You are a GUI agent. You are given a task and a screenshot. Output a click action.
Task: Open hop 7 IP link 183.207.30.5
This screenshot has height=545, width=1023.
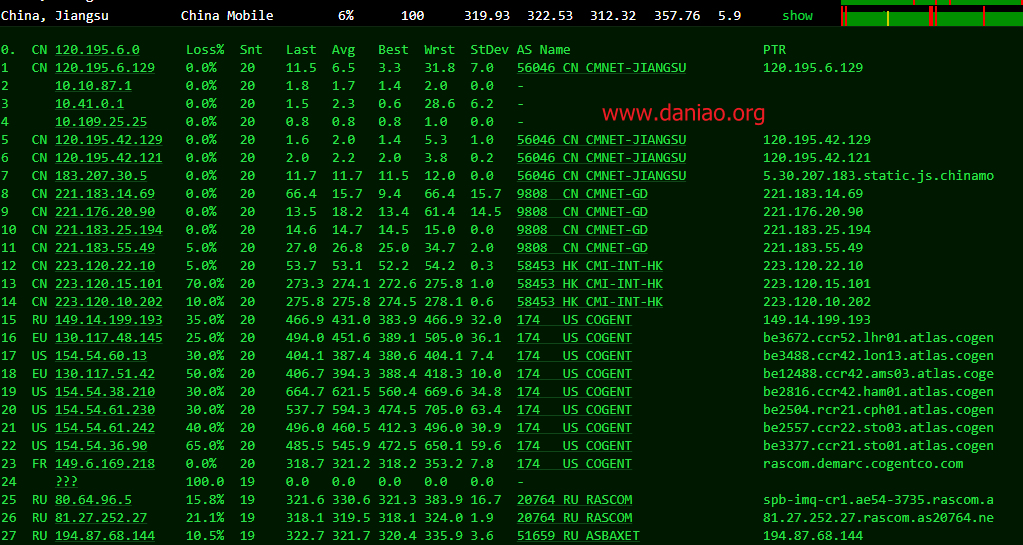click(x=101, y=176)
